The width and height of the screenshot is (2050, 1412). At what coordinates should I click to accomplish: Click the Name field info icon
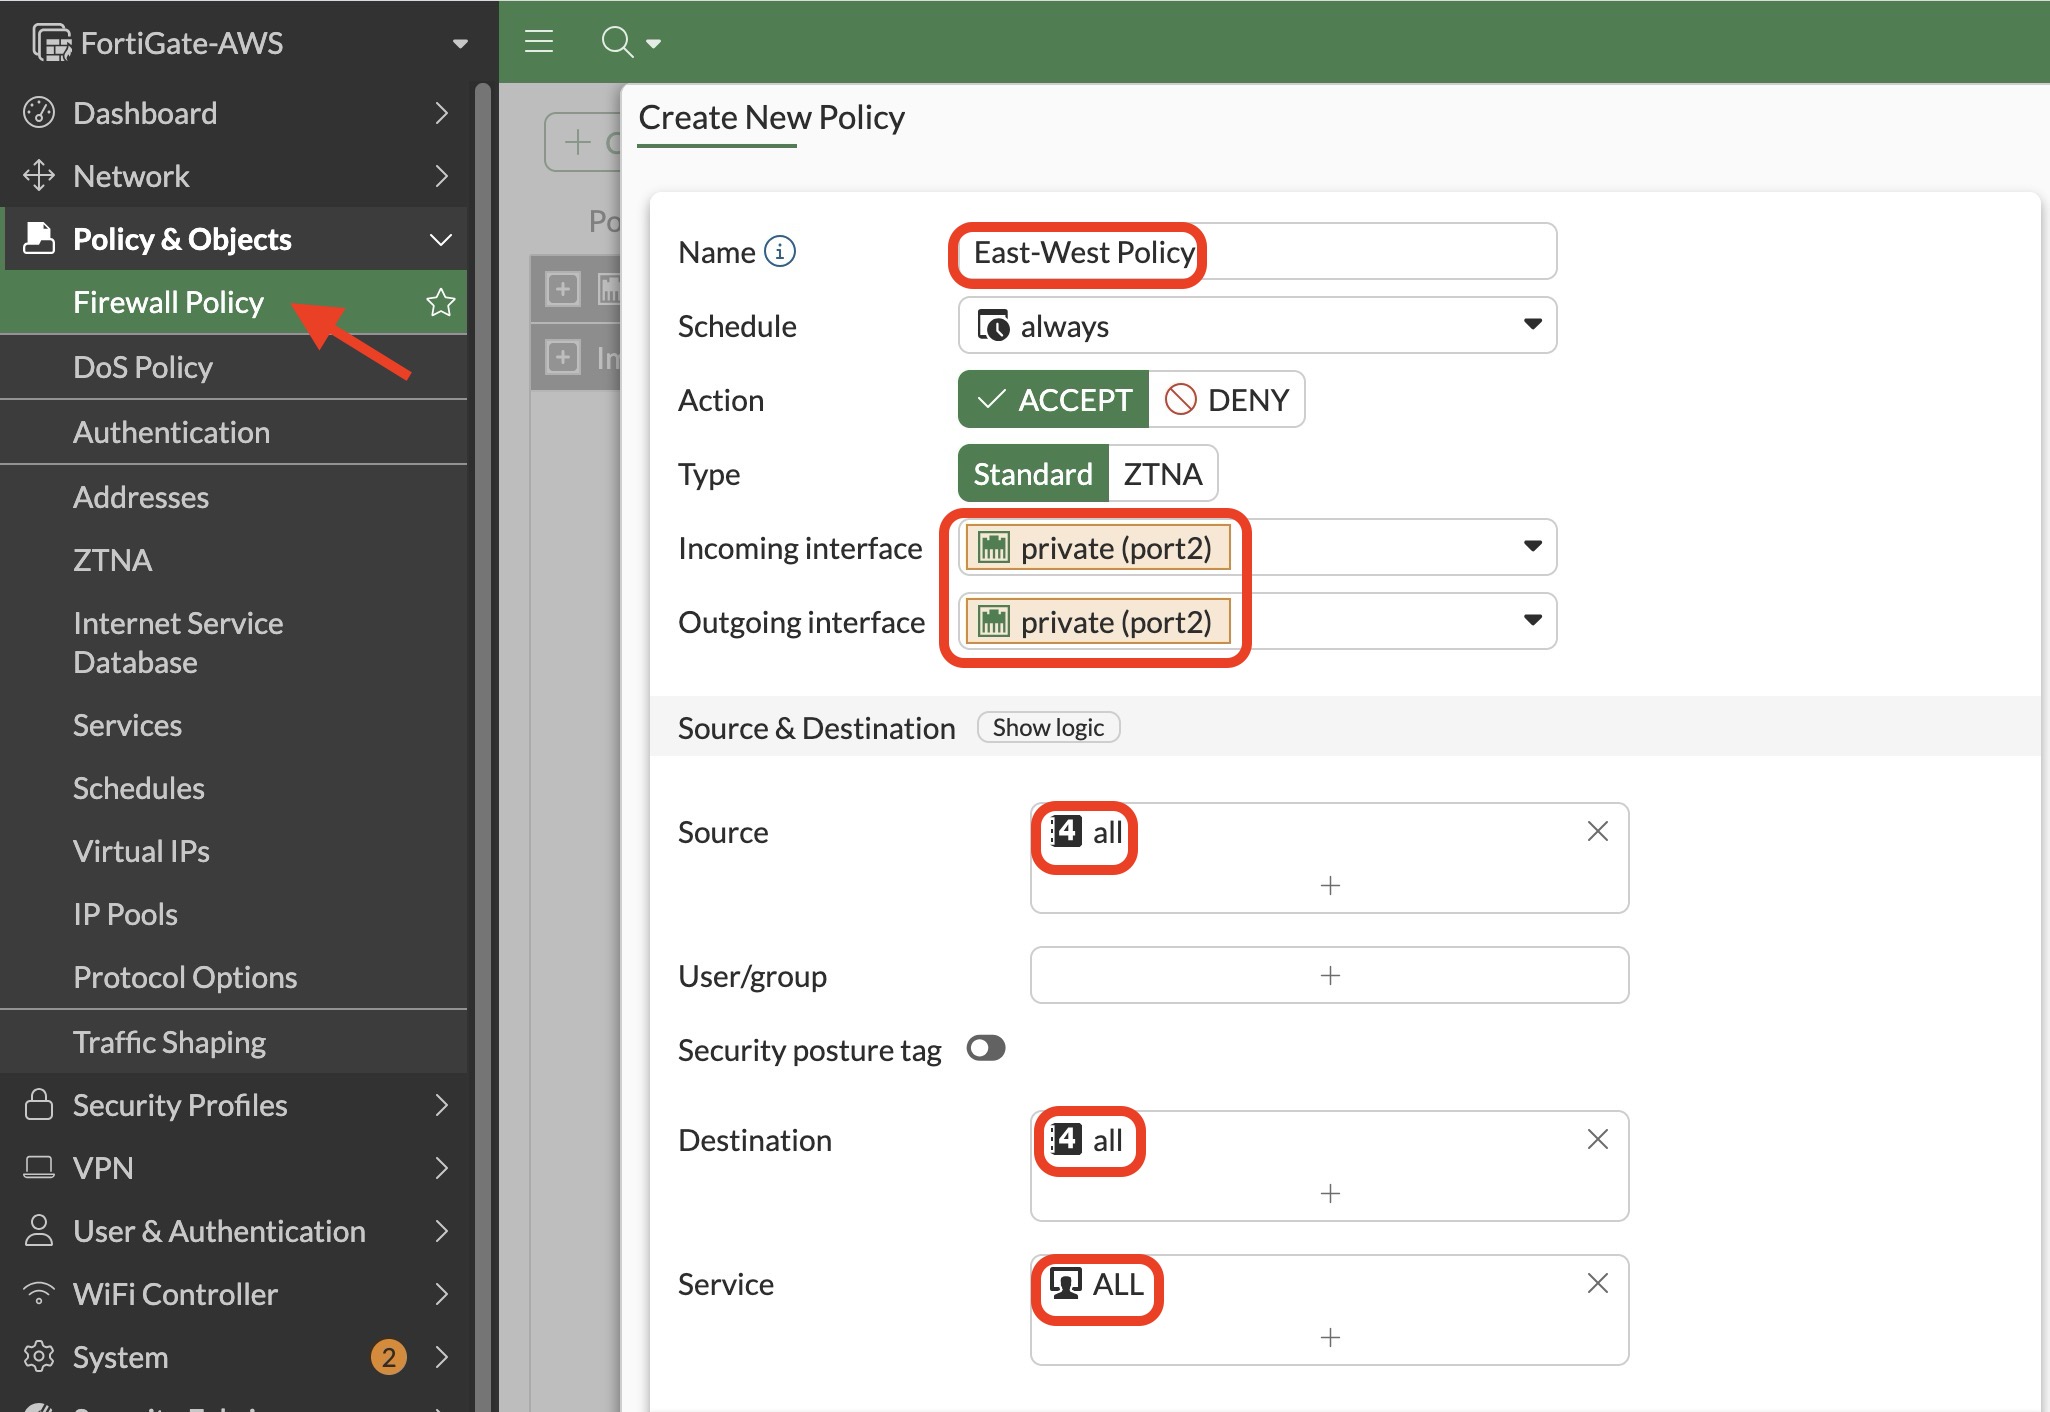(x=780, y=251)
